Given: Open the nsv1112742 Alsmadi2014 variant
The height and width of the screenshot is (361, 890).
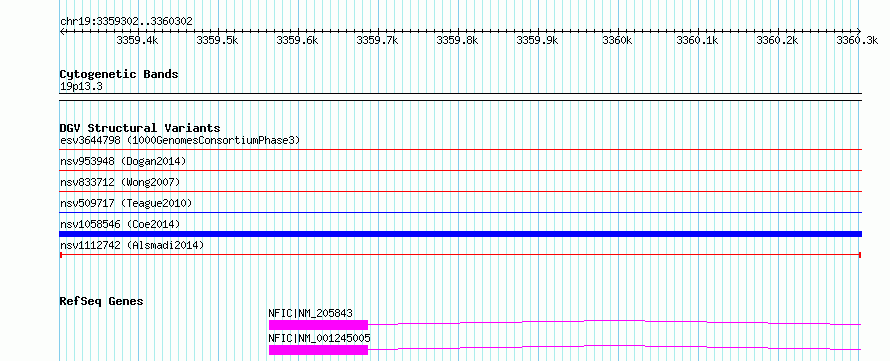Looking at the screenshot, I should (460, 255).
